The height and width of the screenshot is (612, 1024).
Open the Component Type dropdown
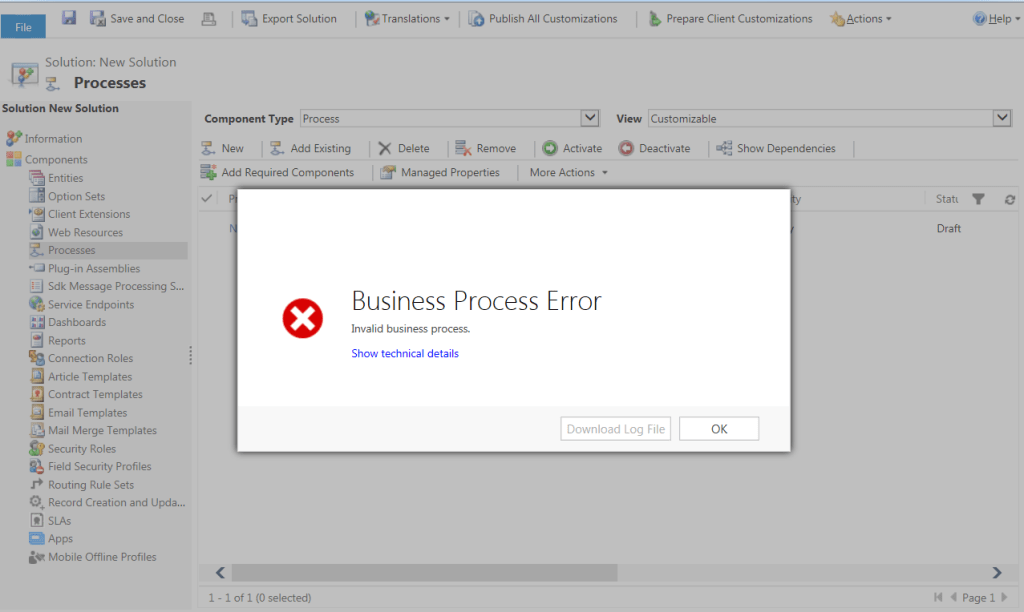click(589, 118)
